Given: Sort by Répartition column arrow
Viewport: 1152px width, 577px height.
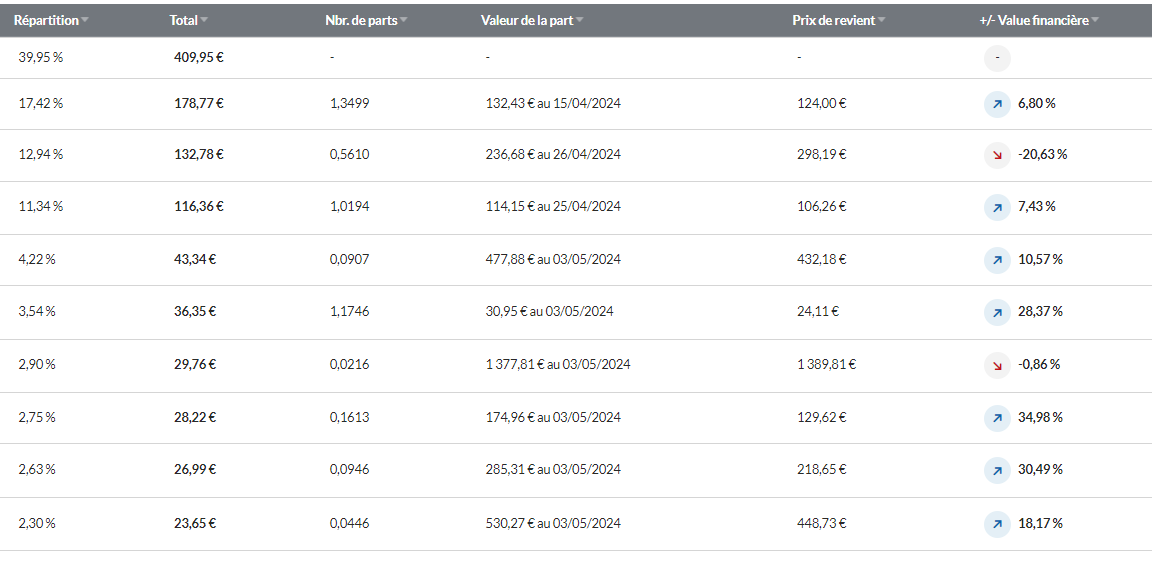Looking at the screenshot, I should tap(84, 21).
